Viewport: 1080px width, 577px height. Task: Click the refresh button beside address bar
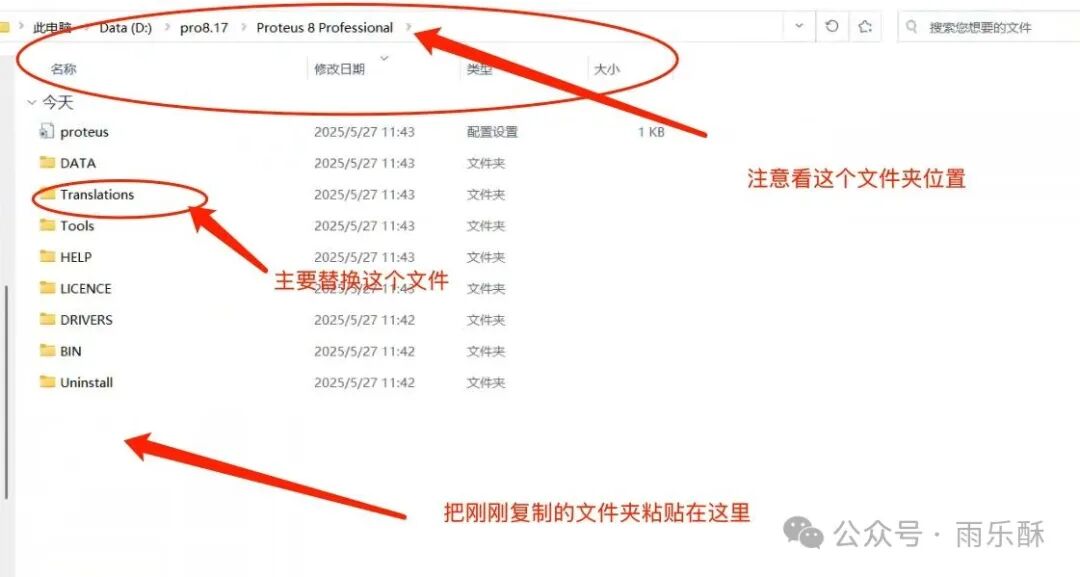pyautogui.click(x=832, y=27)
